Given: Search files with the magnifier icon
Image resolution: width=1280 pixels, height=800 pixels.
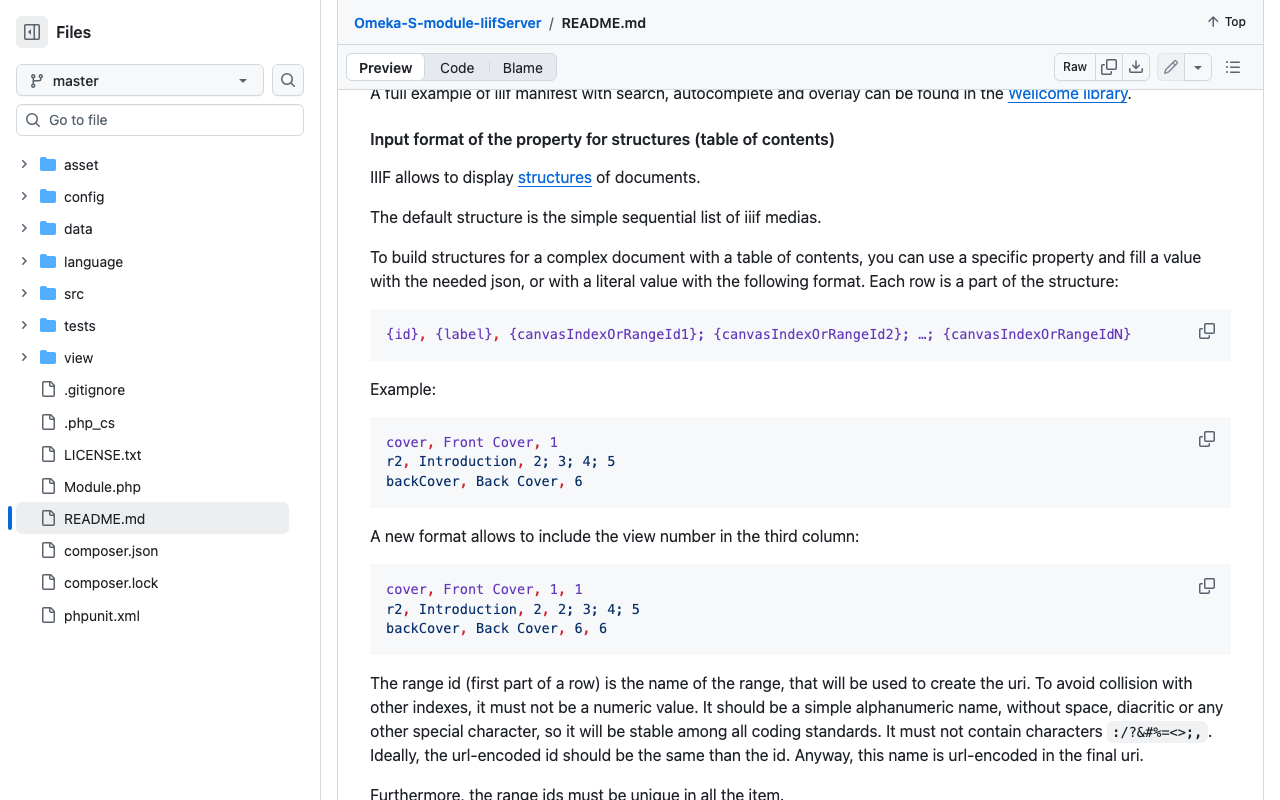Looking at the screenshot, I should (x=288, y=80).
